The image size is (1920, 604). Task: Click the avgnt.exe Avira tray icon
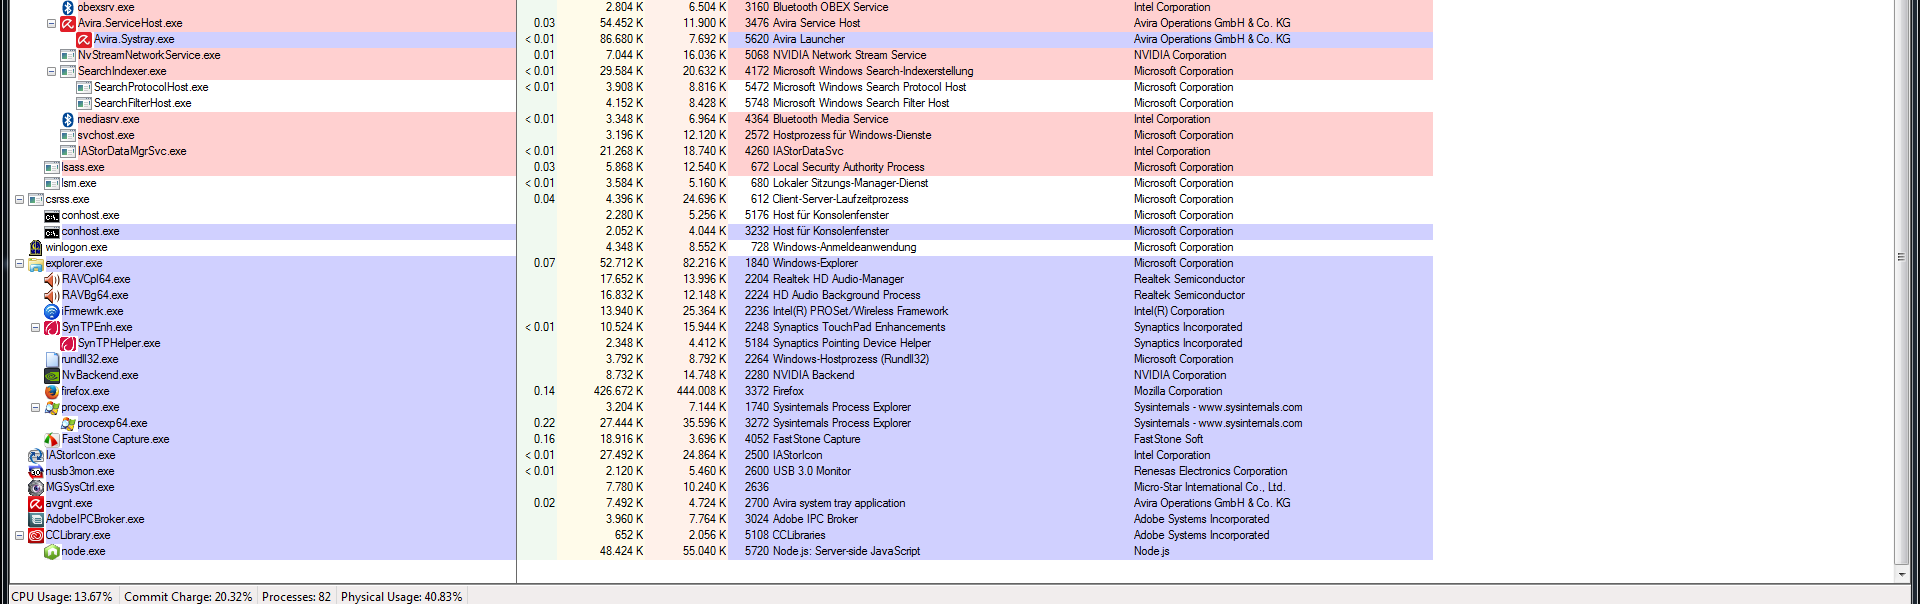click(x=36, y=503)
